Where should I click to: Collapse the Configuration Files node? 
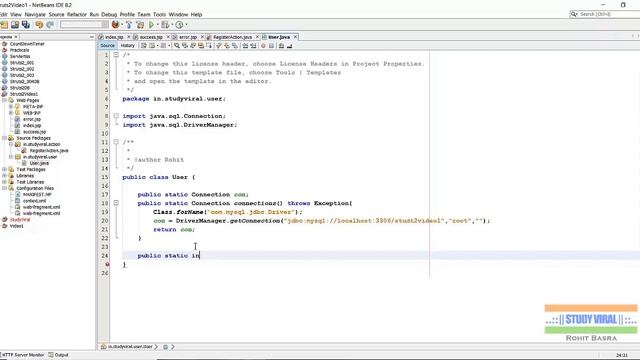tap(4, 188)
